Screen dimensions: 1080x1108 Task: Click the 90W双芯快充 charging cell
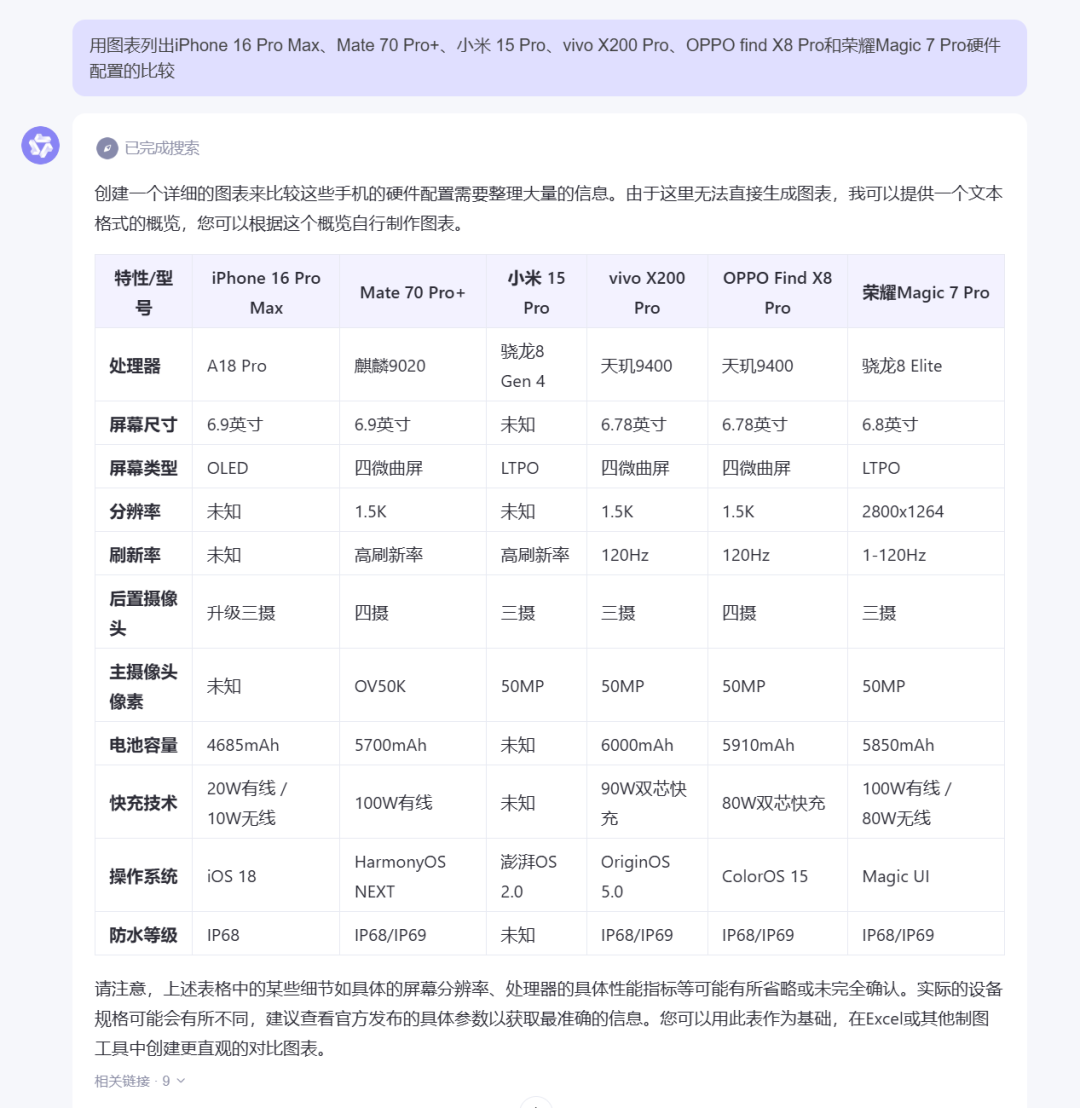(x=647, y=803)
